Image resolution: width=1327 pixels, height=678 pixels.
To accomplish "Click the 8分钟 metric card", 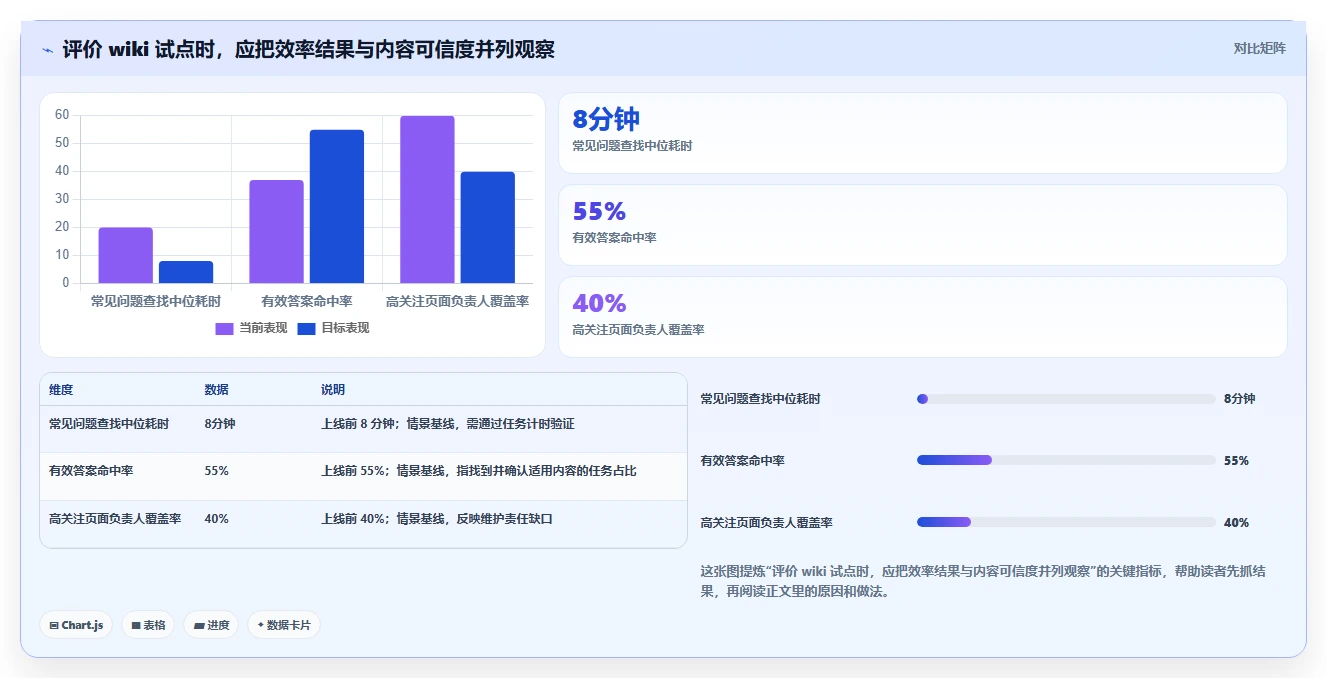I will click(x=922, y=133).
